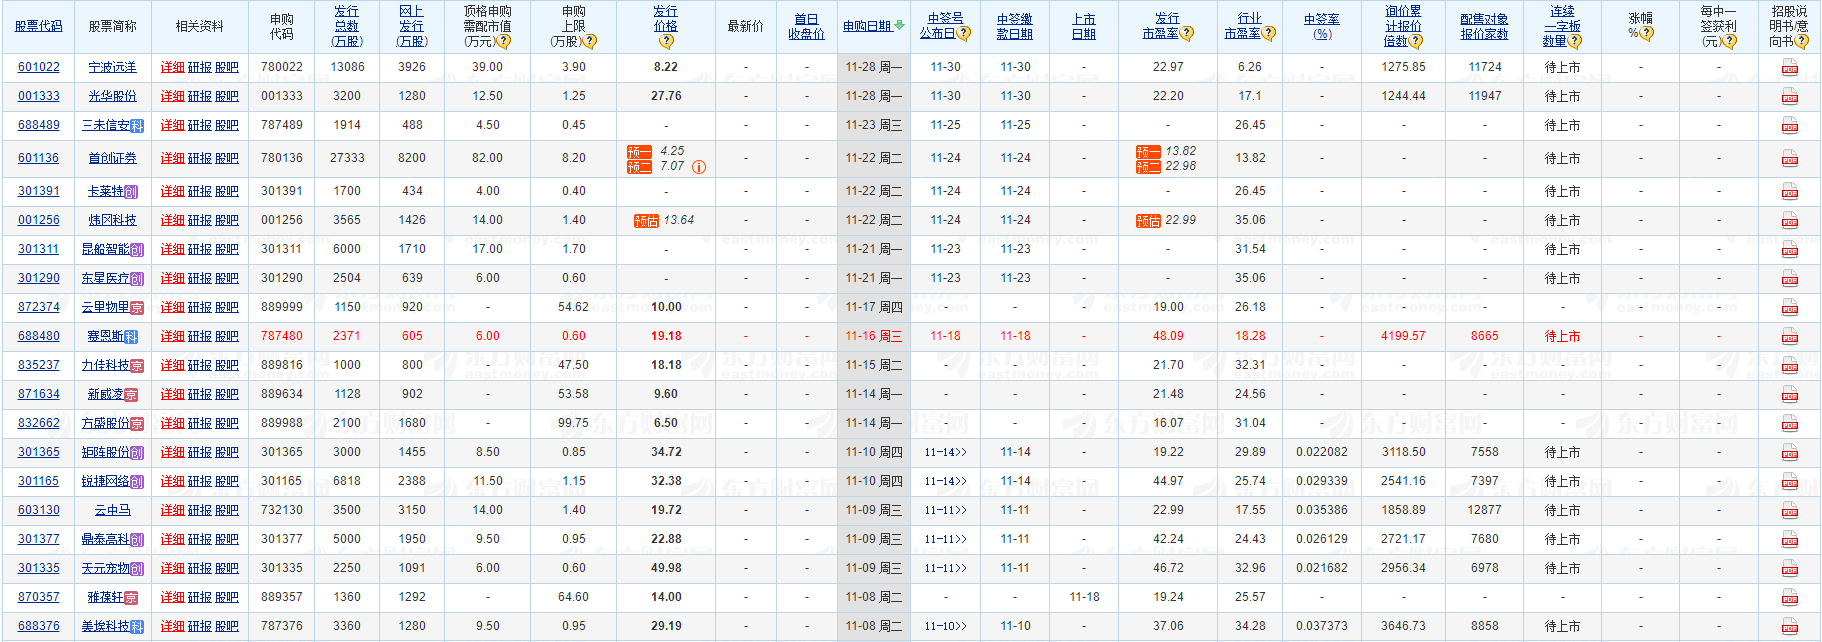Open the prospectus PDF for 炜冈科技
This screenshot has height=642, width=1822.
coord(1789,221)
